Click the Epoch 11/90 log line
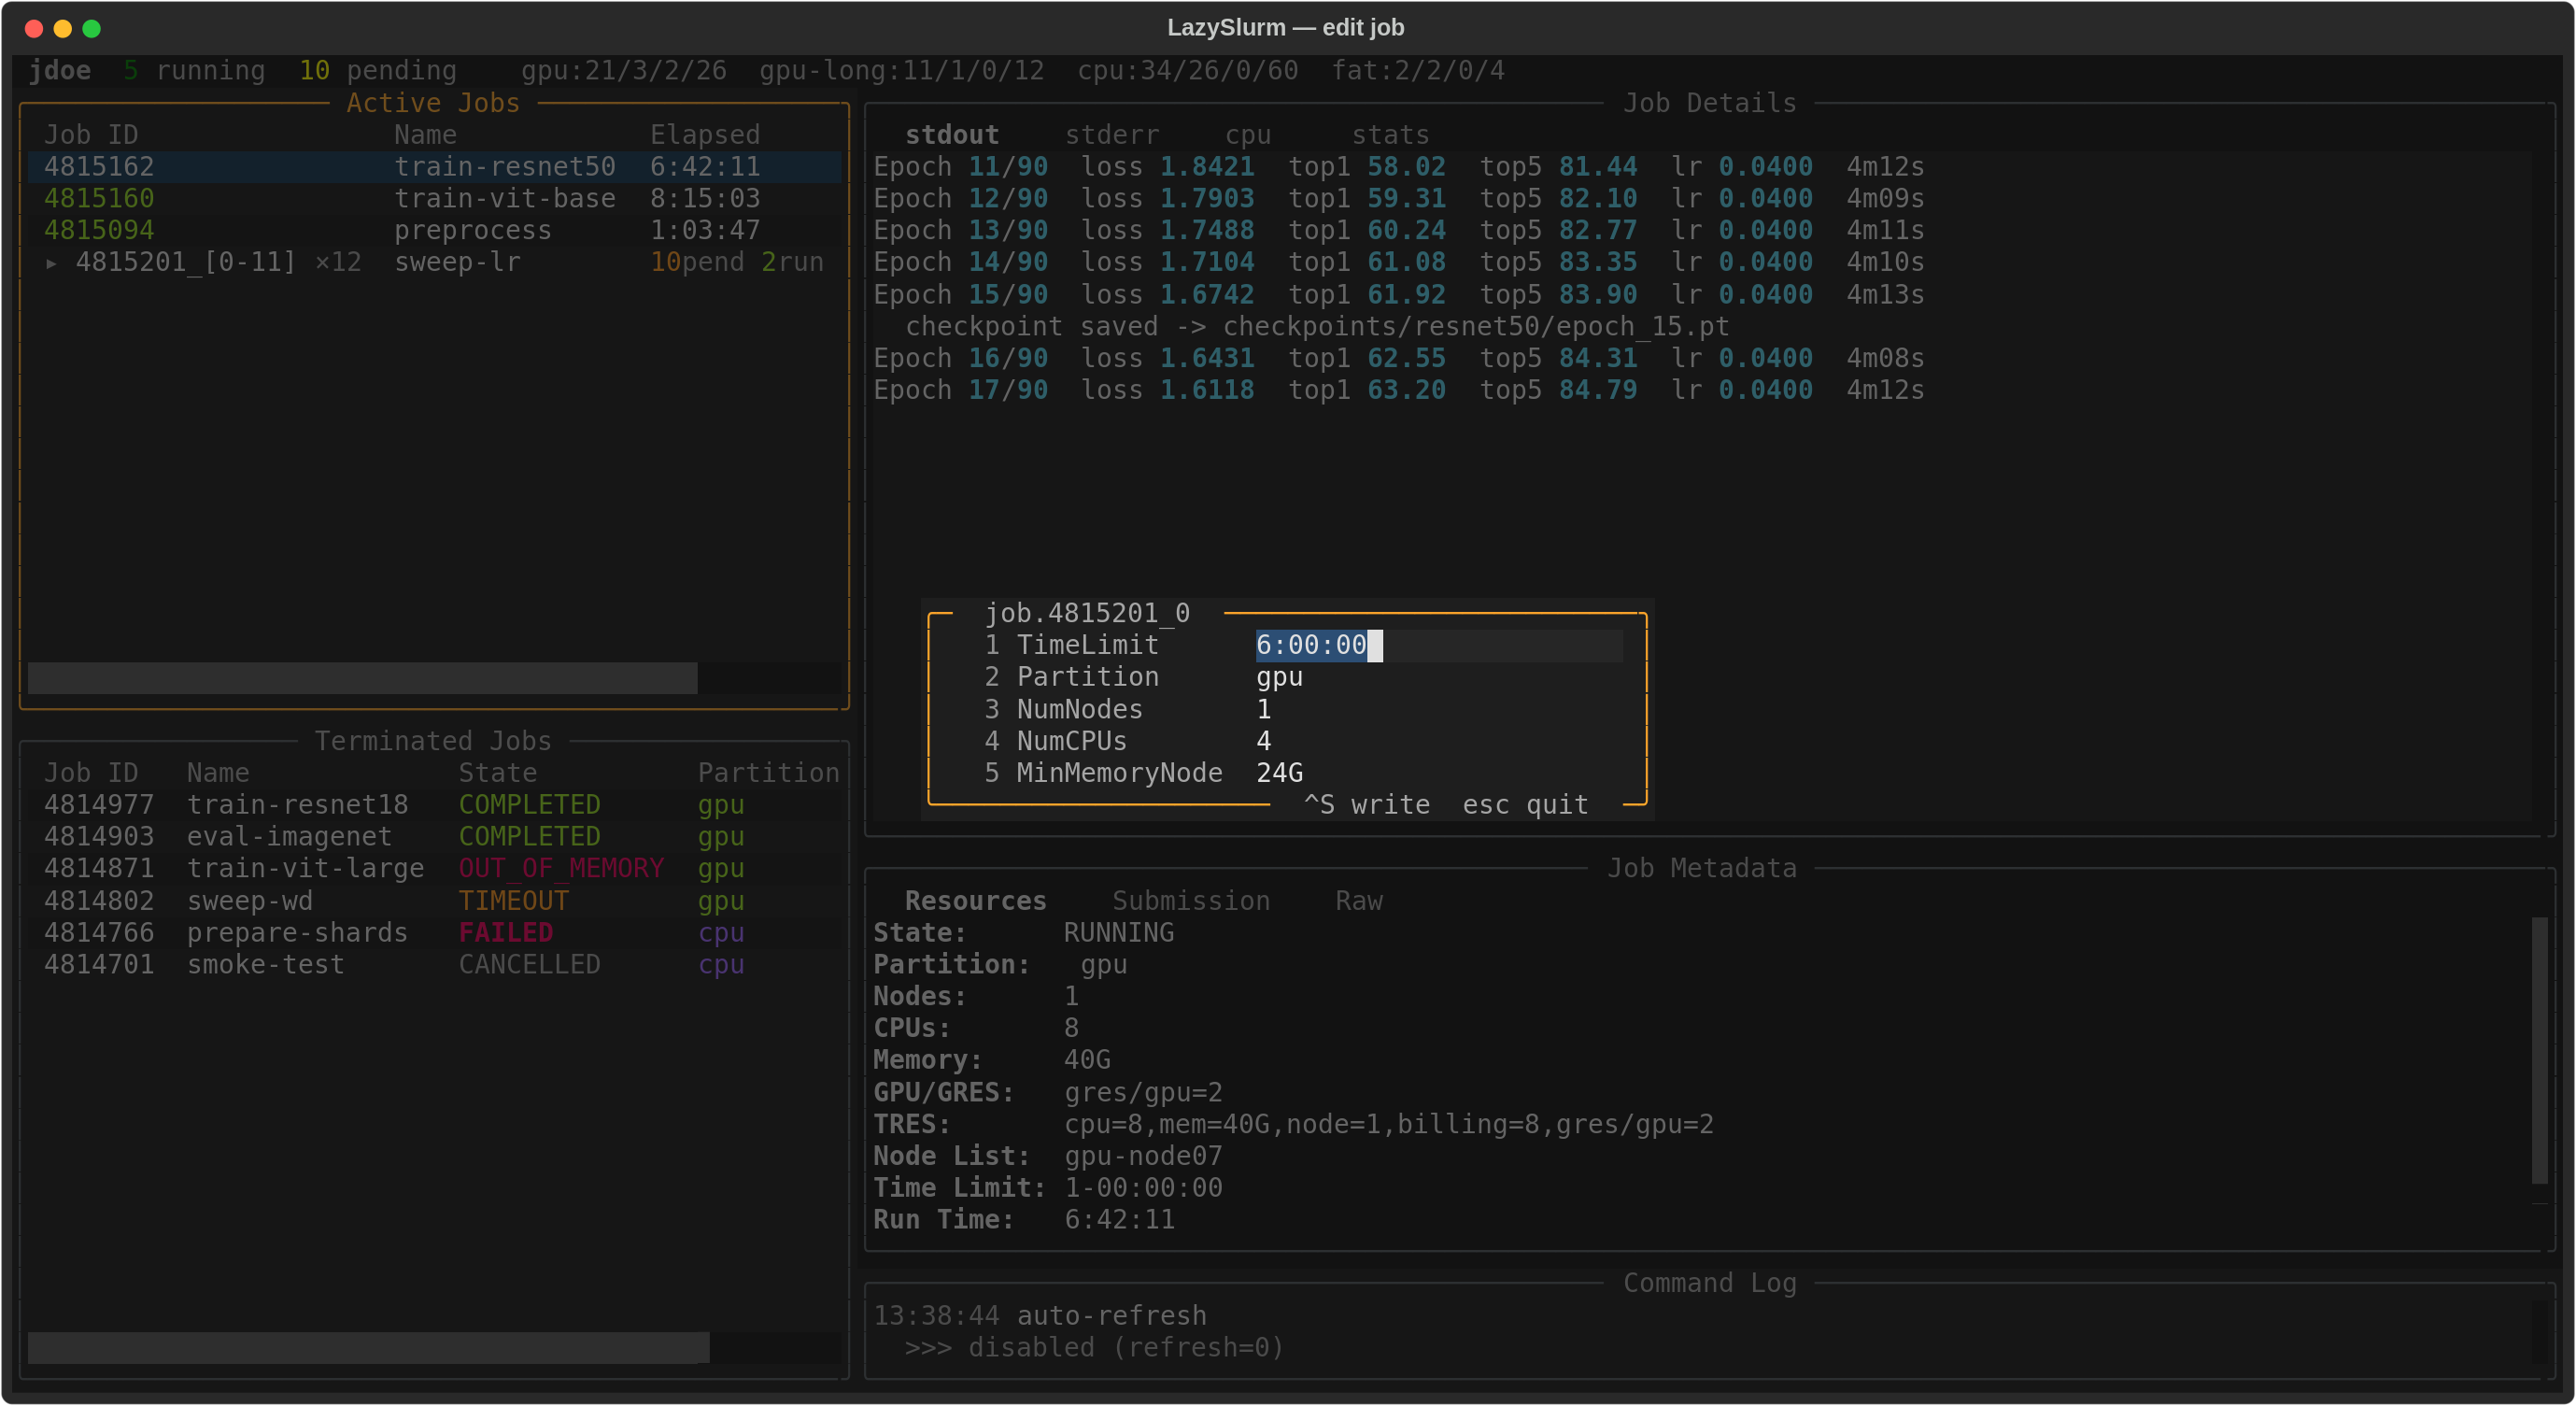This screenshot has width=2576, height=1406. coord(1398,167)
